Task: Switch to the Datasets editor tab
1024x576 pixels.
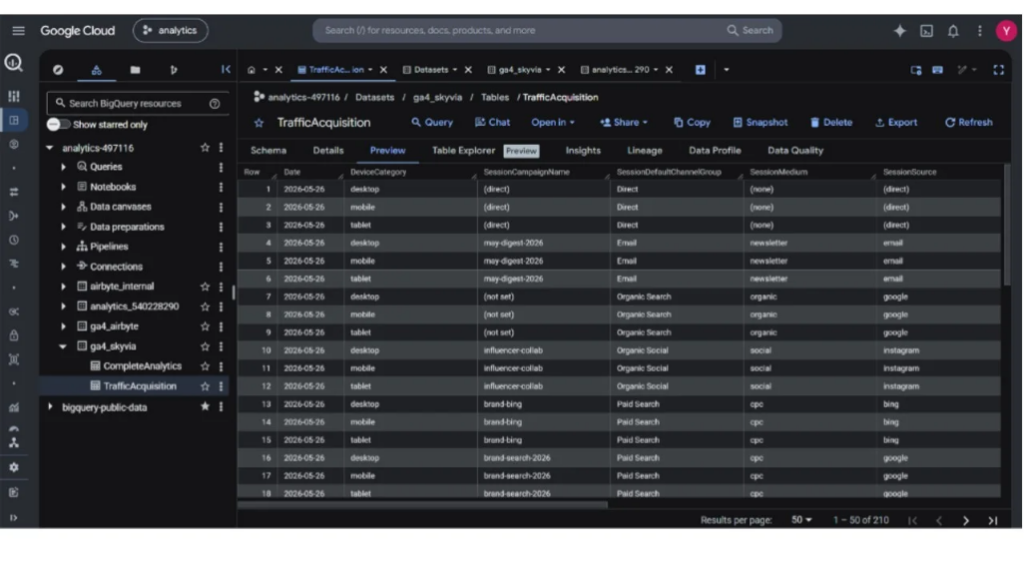Action: (x=430, y=70)
